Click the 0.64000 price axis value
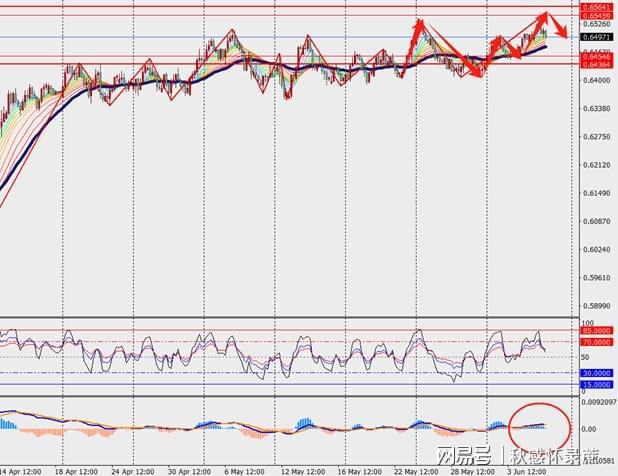618x476 pixels. [596, 80]
